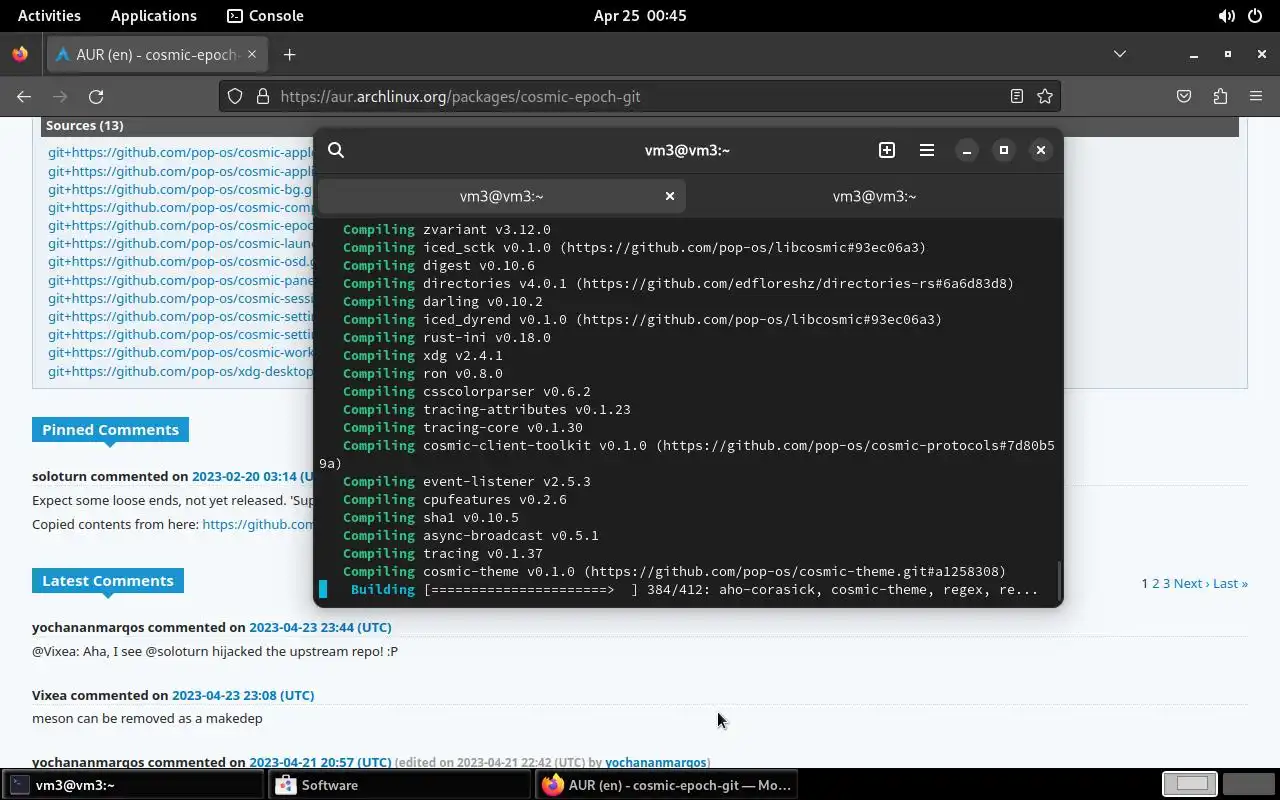
Task: Click the power icon in top bar
Action: click(1255, 16)
